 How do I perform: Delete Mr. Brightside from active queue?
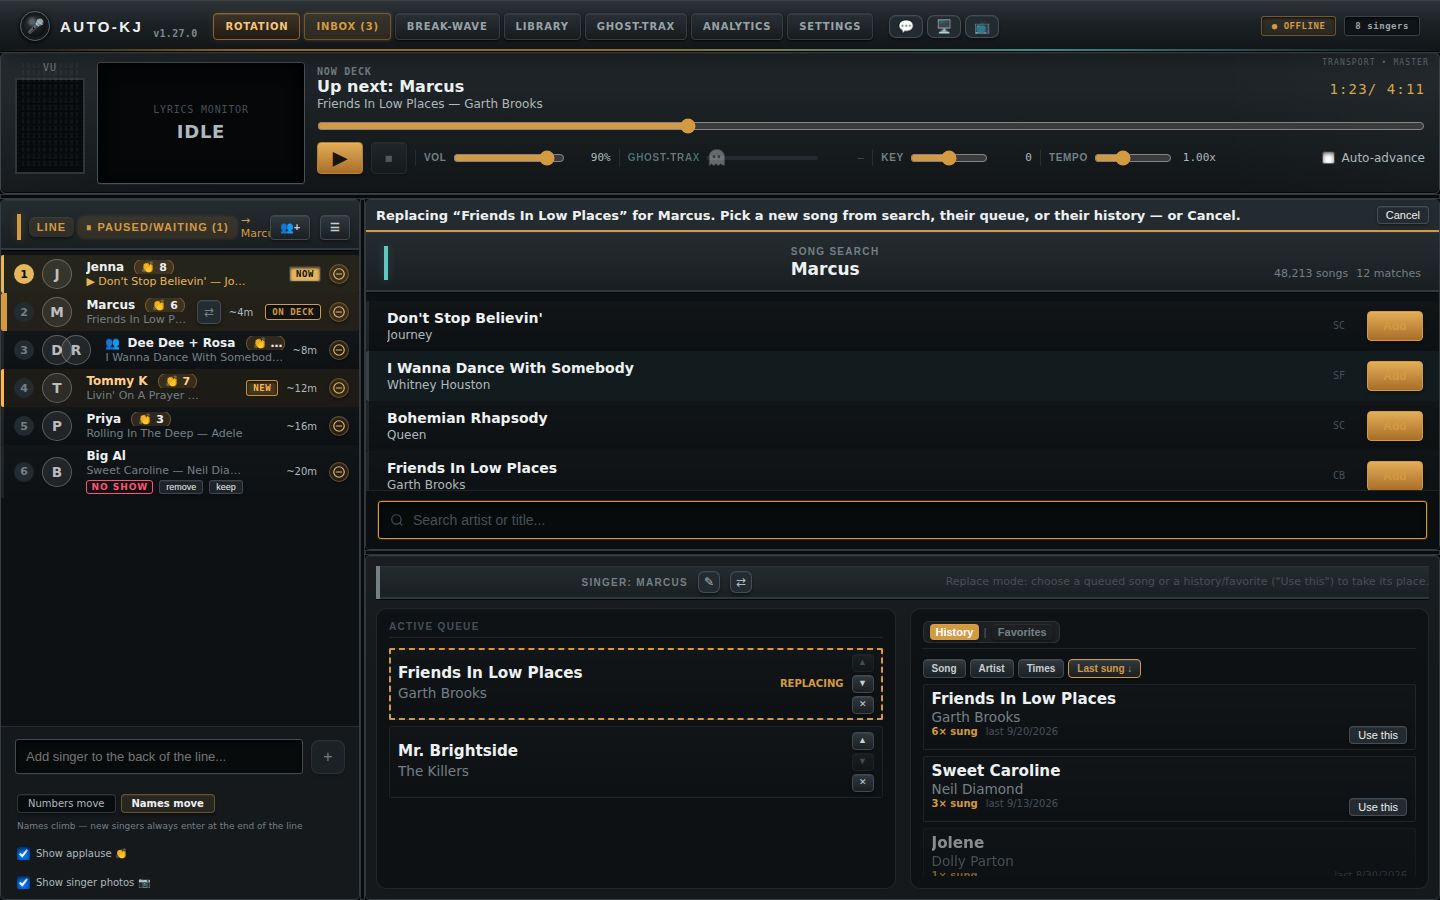pos(863,783)
